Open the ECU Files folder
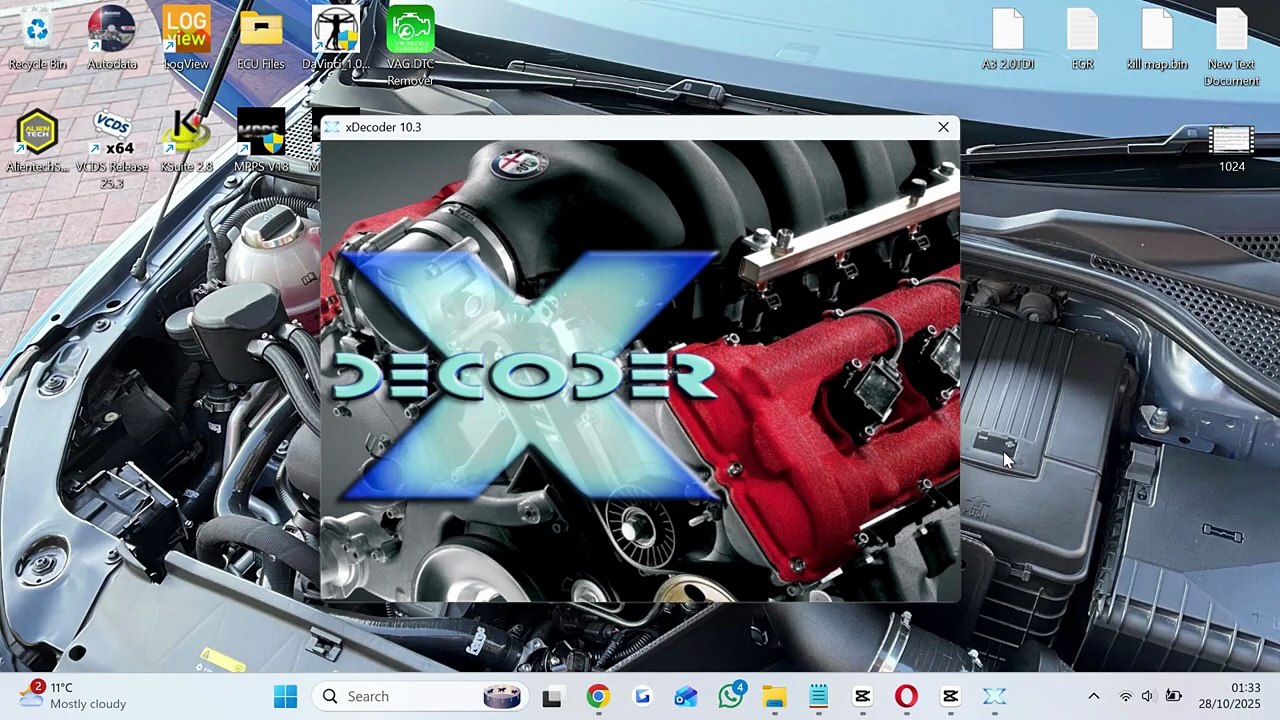Screen dimensions: 1280x720 (x=261, y=40)
